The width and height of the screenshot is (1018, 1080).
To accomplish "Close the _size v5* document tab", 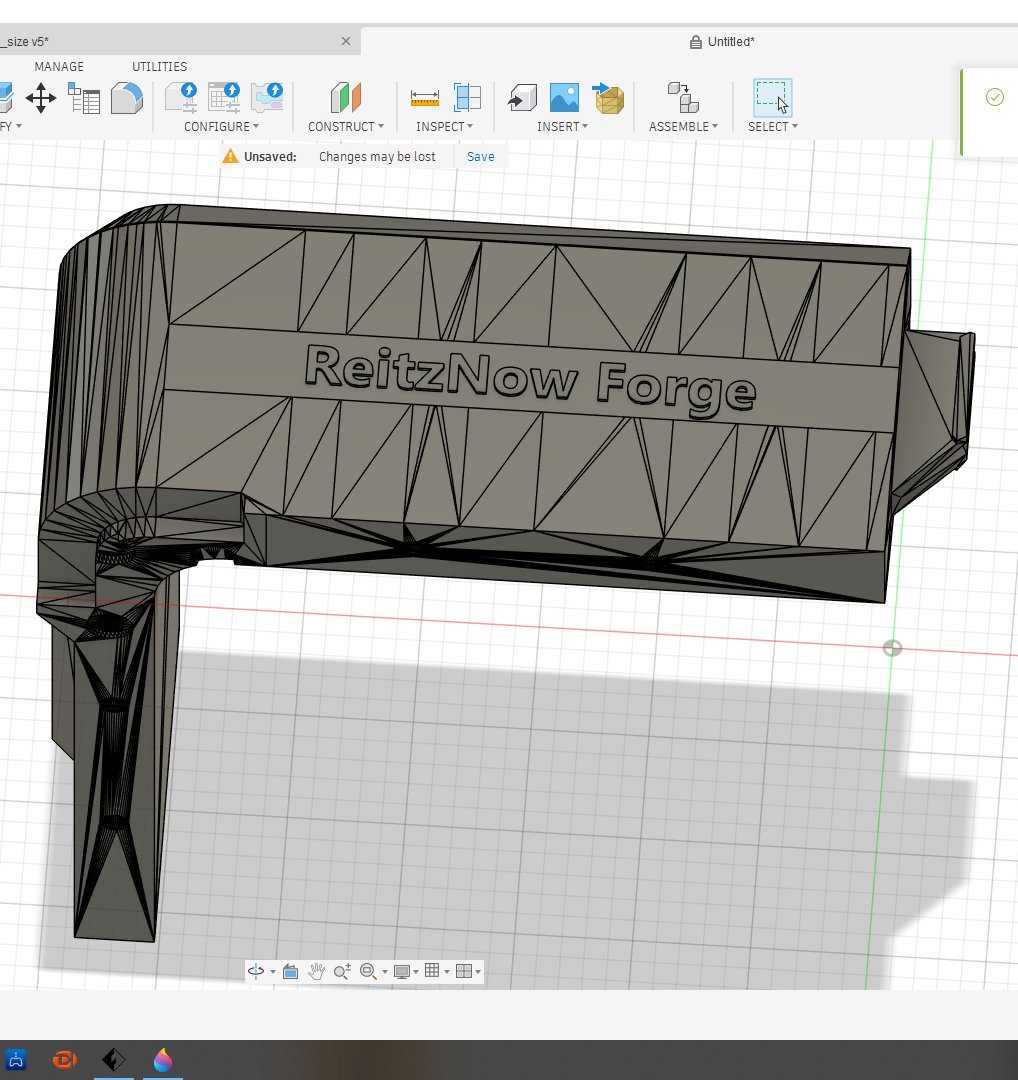I will point(346,41).
